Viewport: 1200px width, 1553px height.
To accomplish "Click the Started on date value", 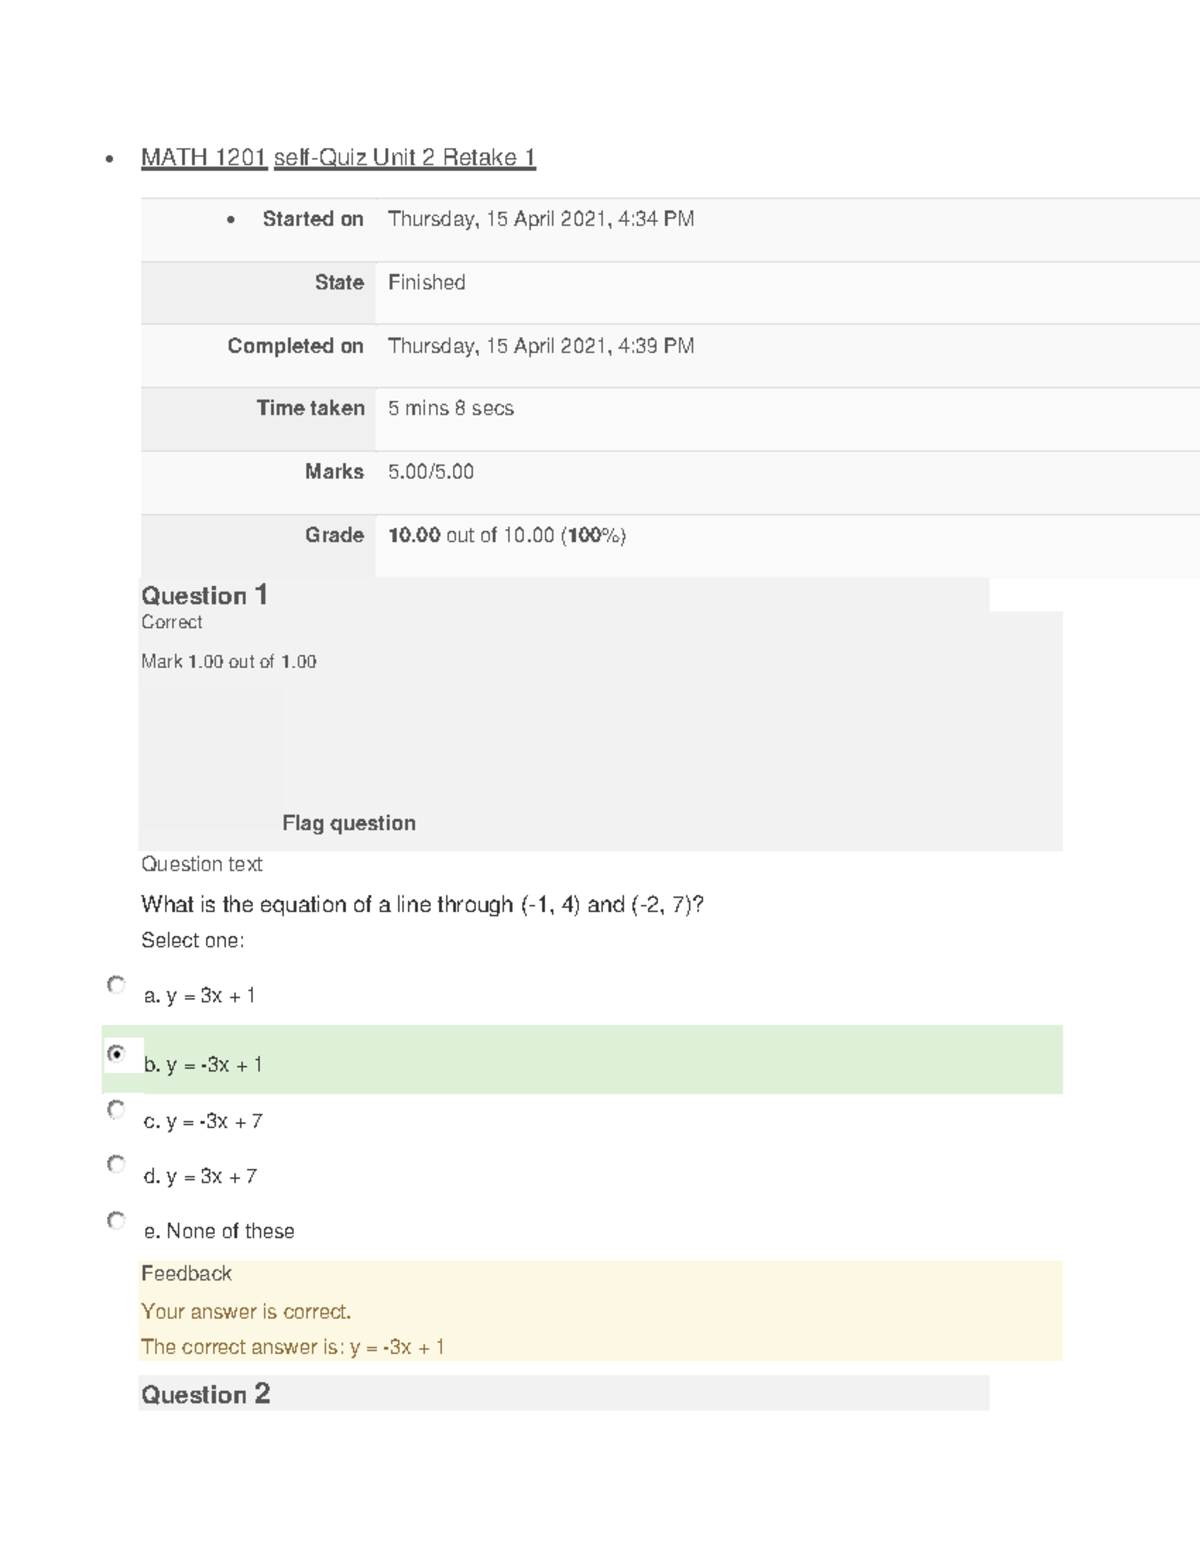I will coord(540,219).
